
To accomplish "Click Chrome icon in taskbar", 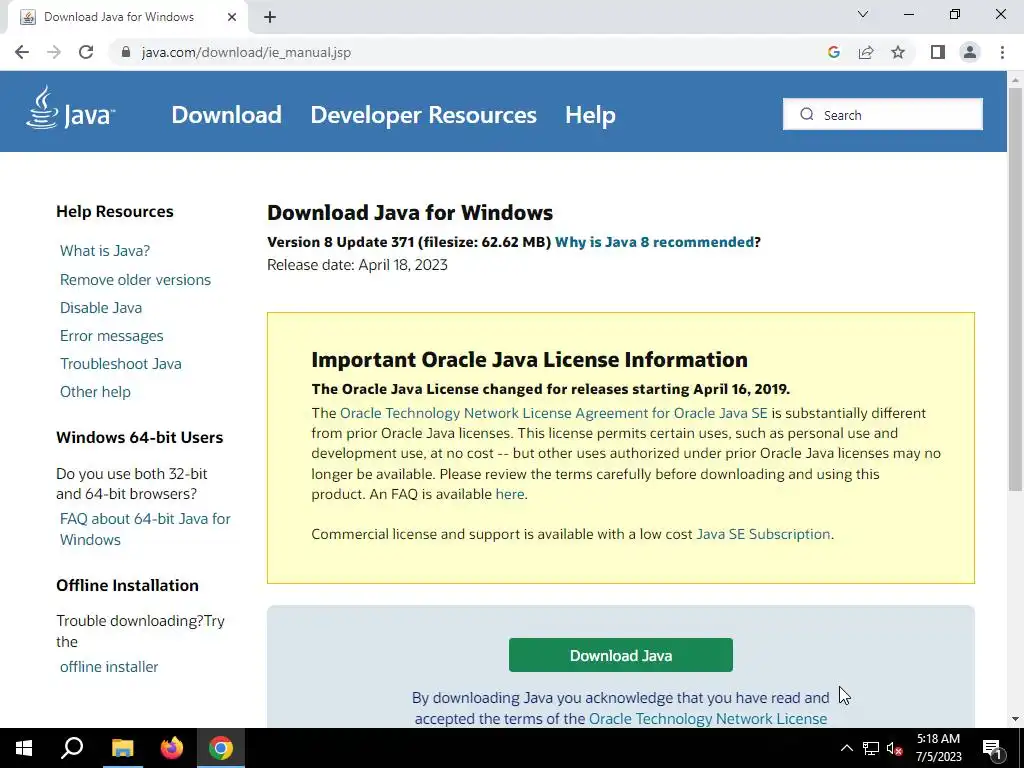I will [221, 748].
